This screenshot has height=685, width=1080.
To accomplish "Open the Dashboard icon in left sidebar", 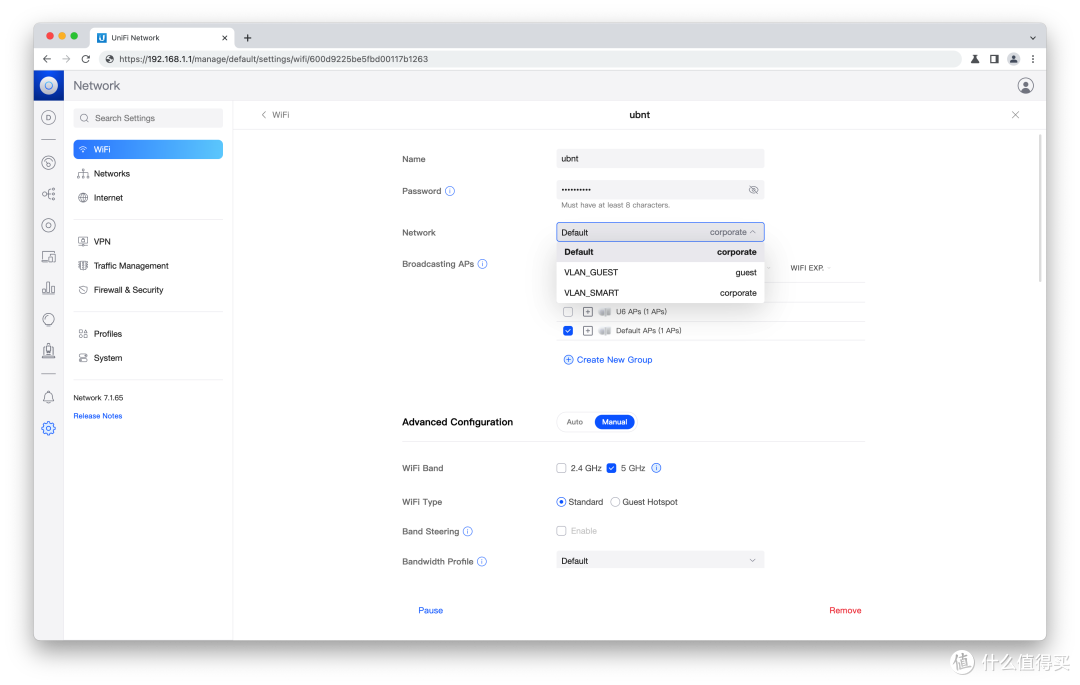I will coord(48,118).
